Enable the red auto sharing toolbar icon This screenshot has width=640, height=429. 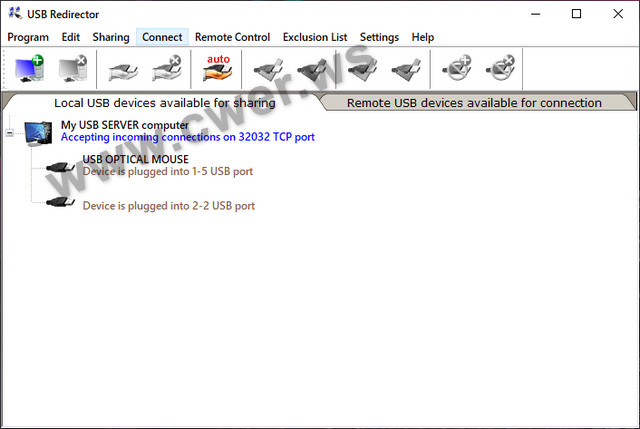(217, 69)
